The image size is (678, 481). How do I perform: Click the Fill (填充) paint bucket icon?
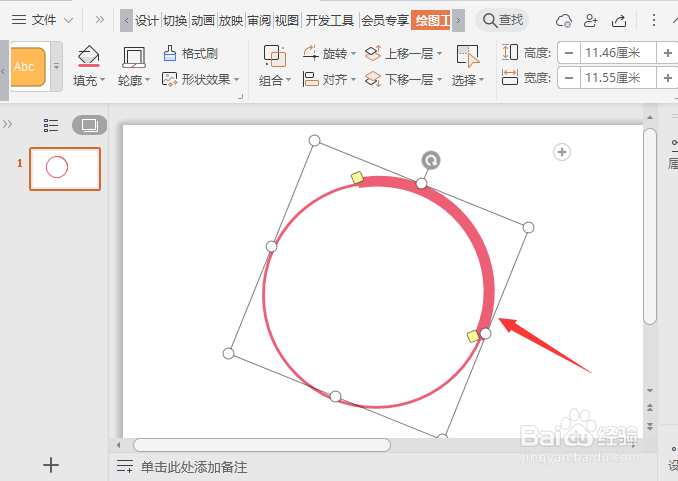89,57
